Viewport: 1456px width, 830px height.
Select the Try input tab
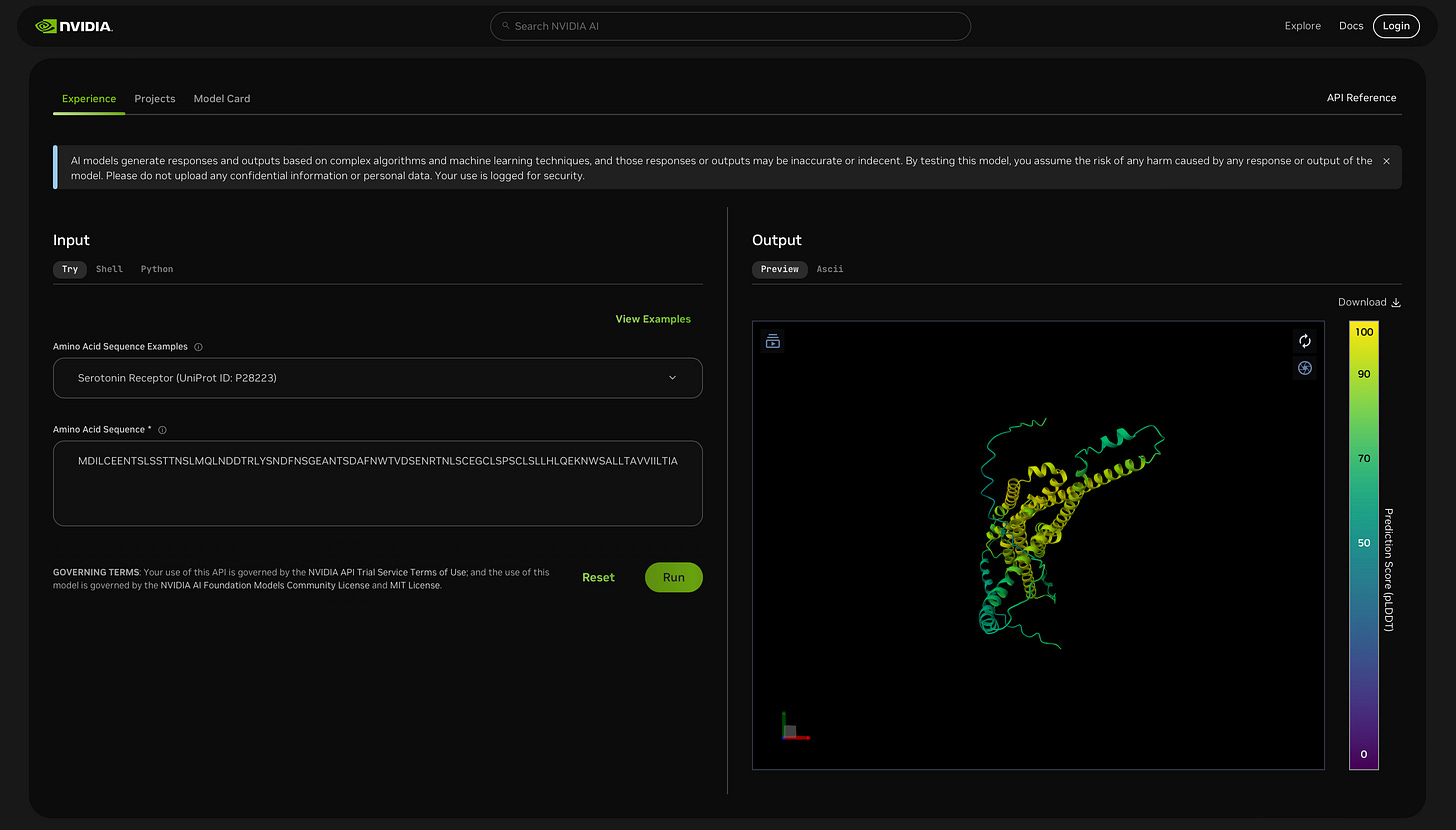click(70, 269)
